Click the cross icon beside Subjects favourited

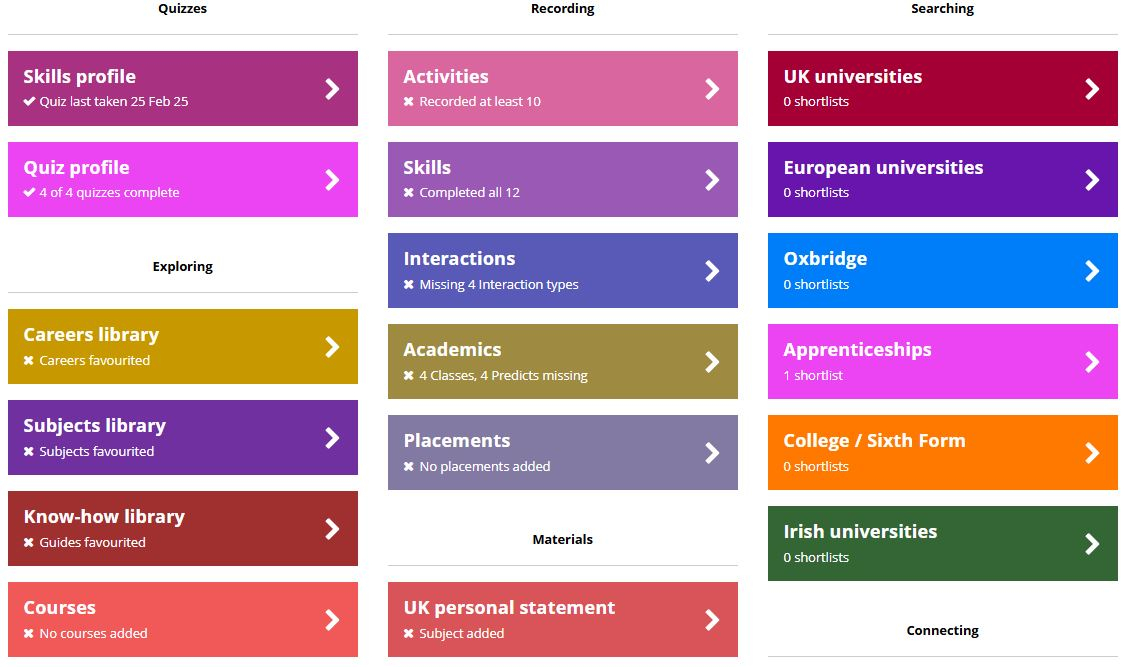coord(29,452)
